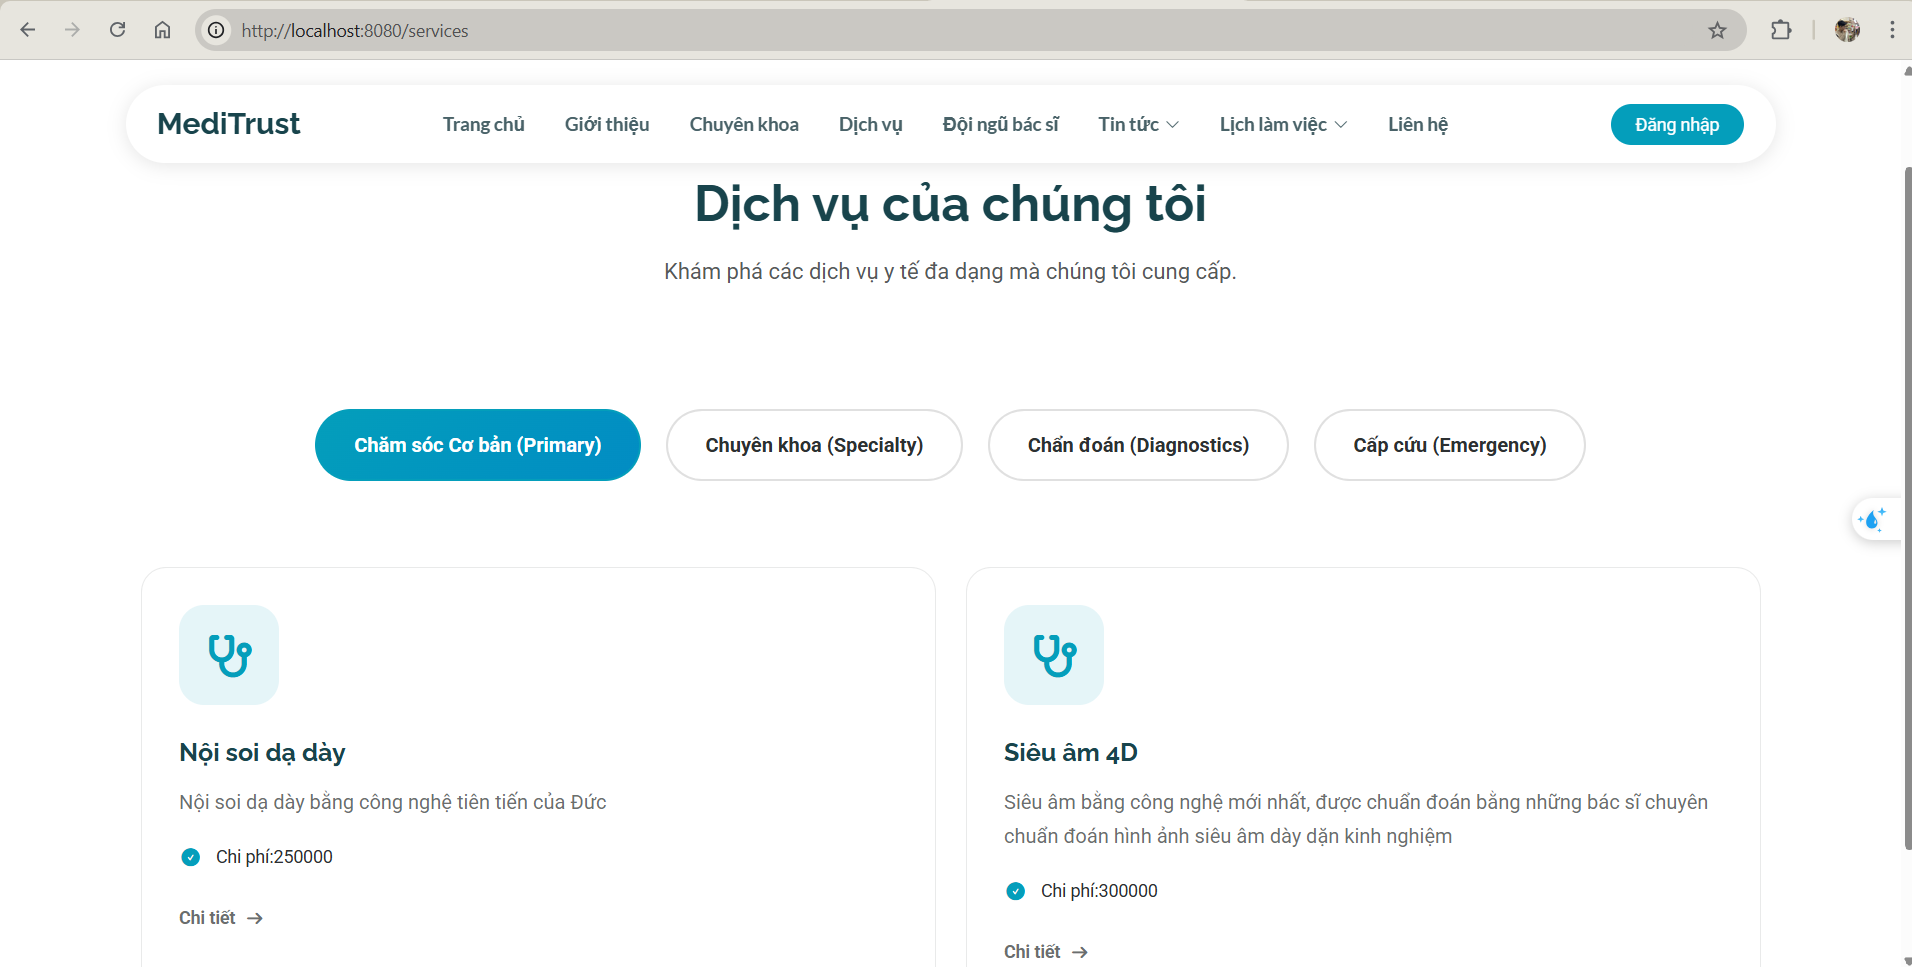Select the Cấp cứu (Emergency) filter
Screen dimensions: 1912x967
(1449, 445)
